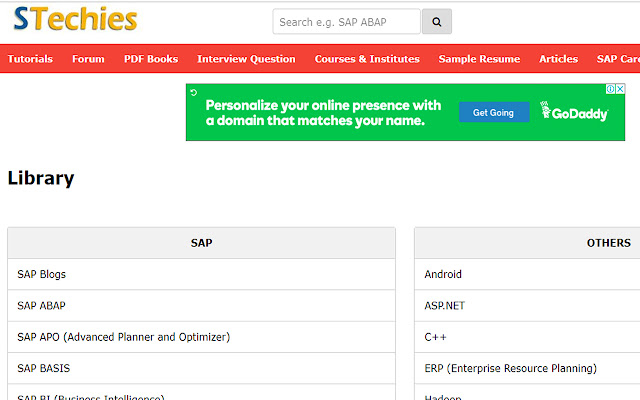Click the GoDaddy logo in the ad
640x400 pixels.
pyautogui.click(x=574, y=113)
